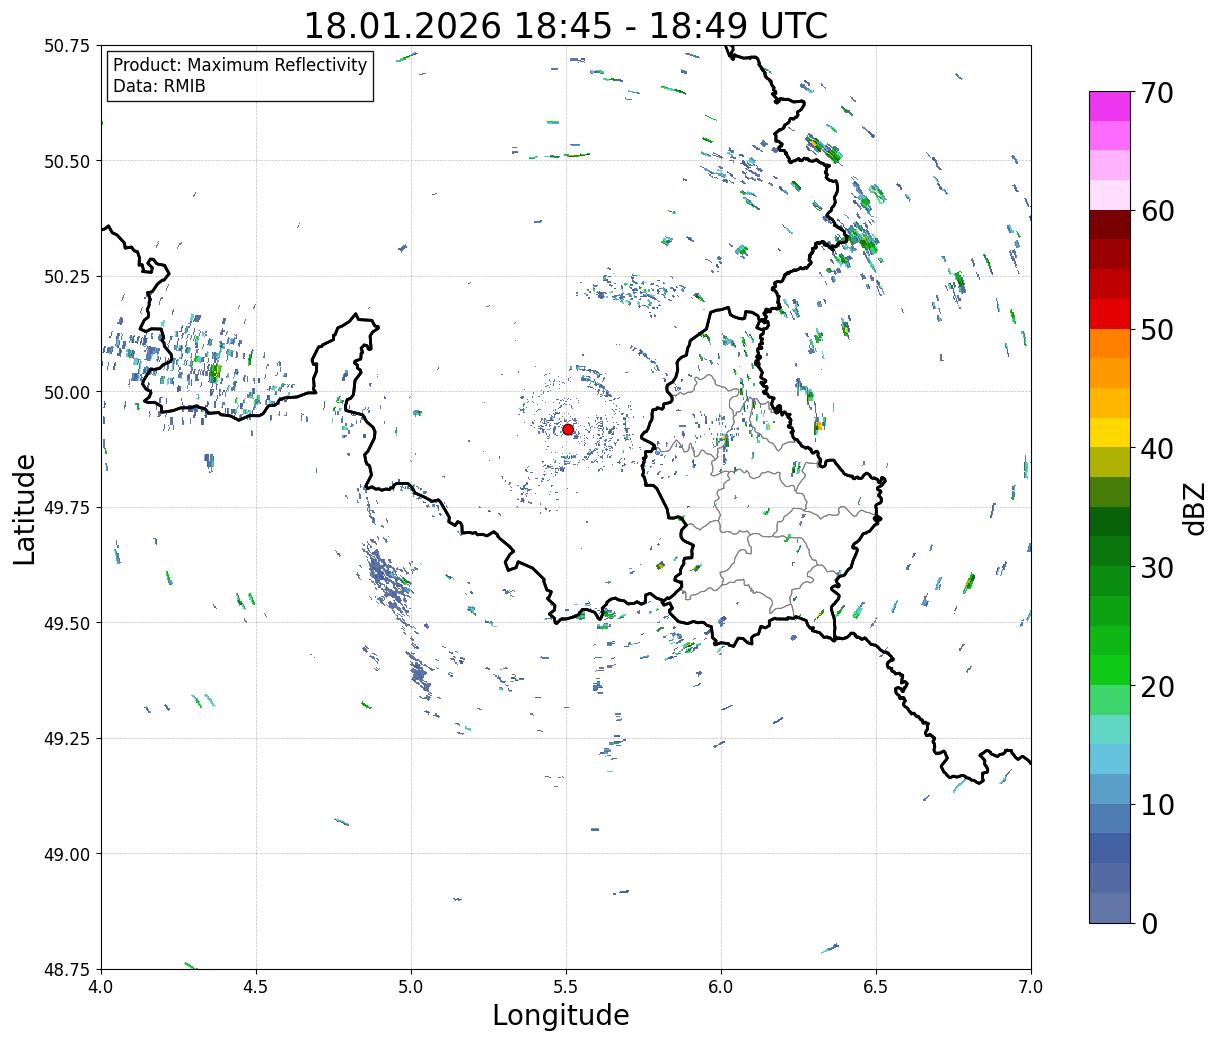The width and height of the screenshot is (1219, 1040).
Task: Click the latitude tick label 49.25
Action: 67,739
